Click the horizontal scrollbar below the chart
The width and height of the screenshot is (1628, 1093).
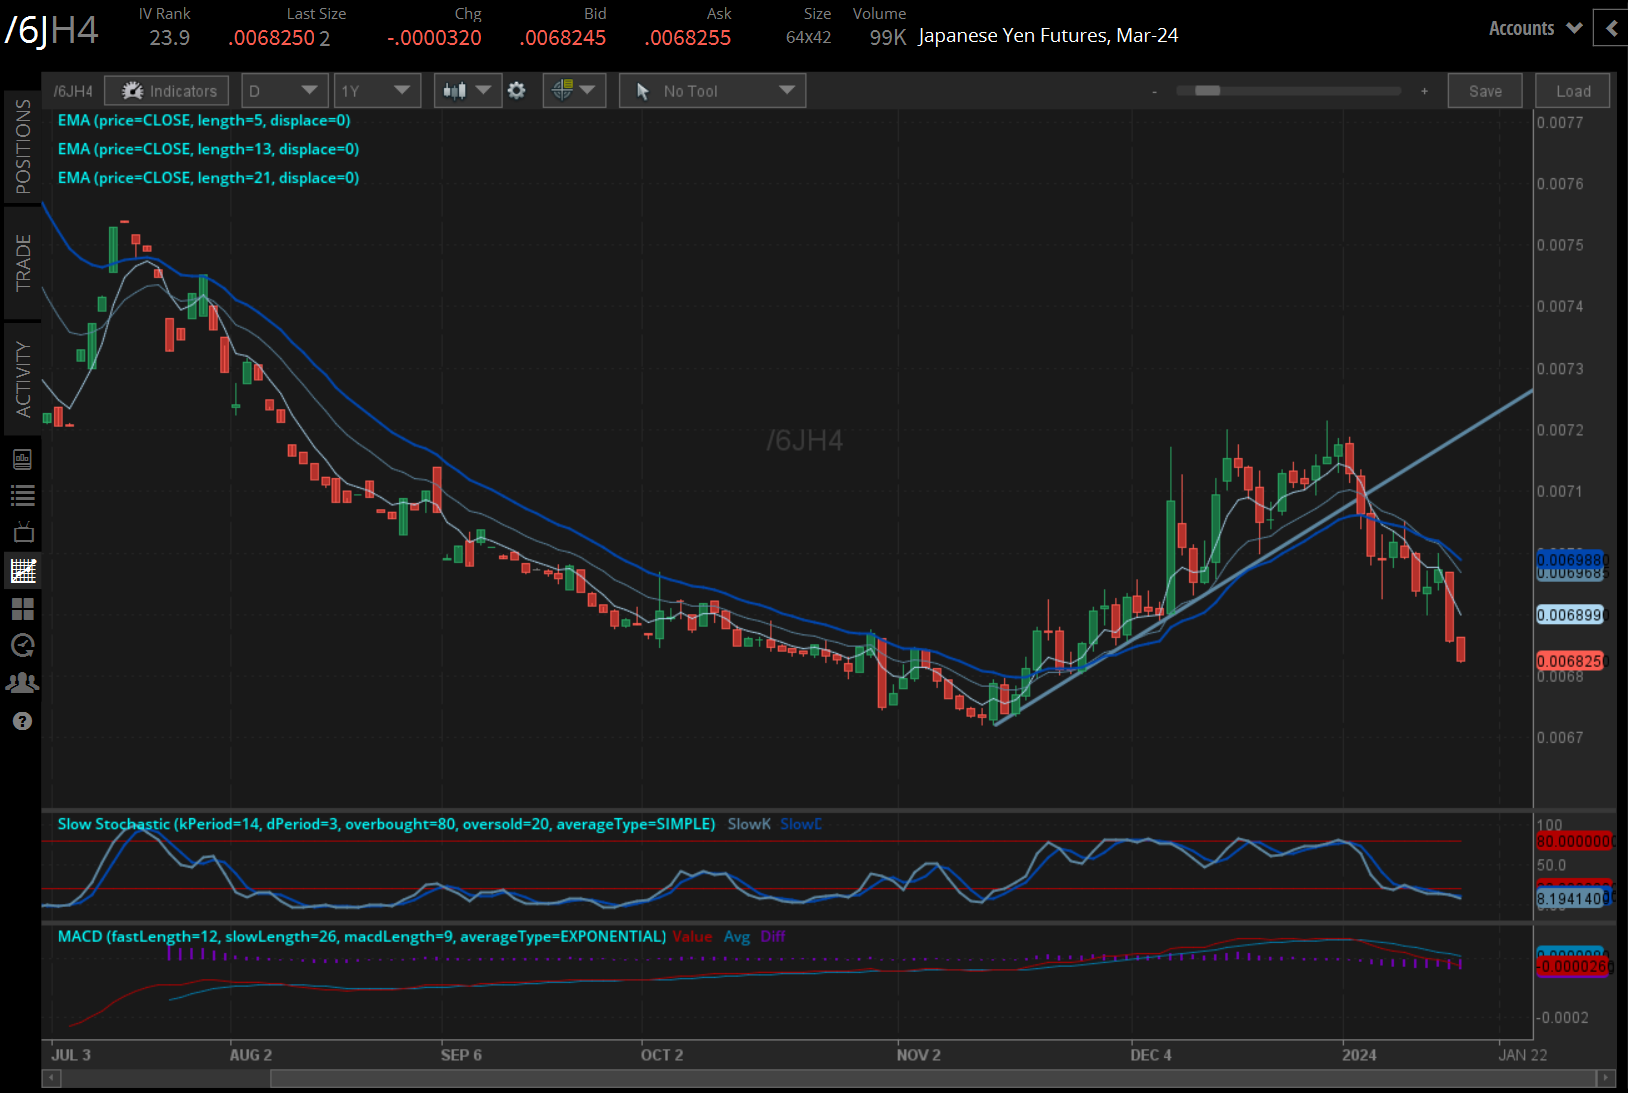click(x=930, y=1078)
